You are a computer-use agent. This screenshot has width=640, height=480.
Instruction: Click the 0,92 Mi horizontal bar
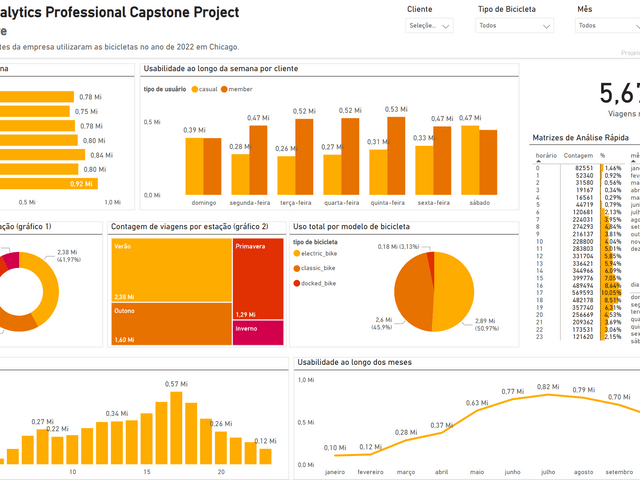[x=49, y=184]
